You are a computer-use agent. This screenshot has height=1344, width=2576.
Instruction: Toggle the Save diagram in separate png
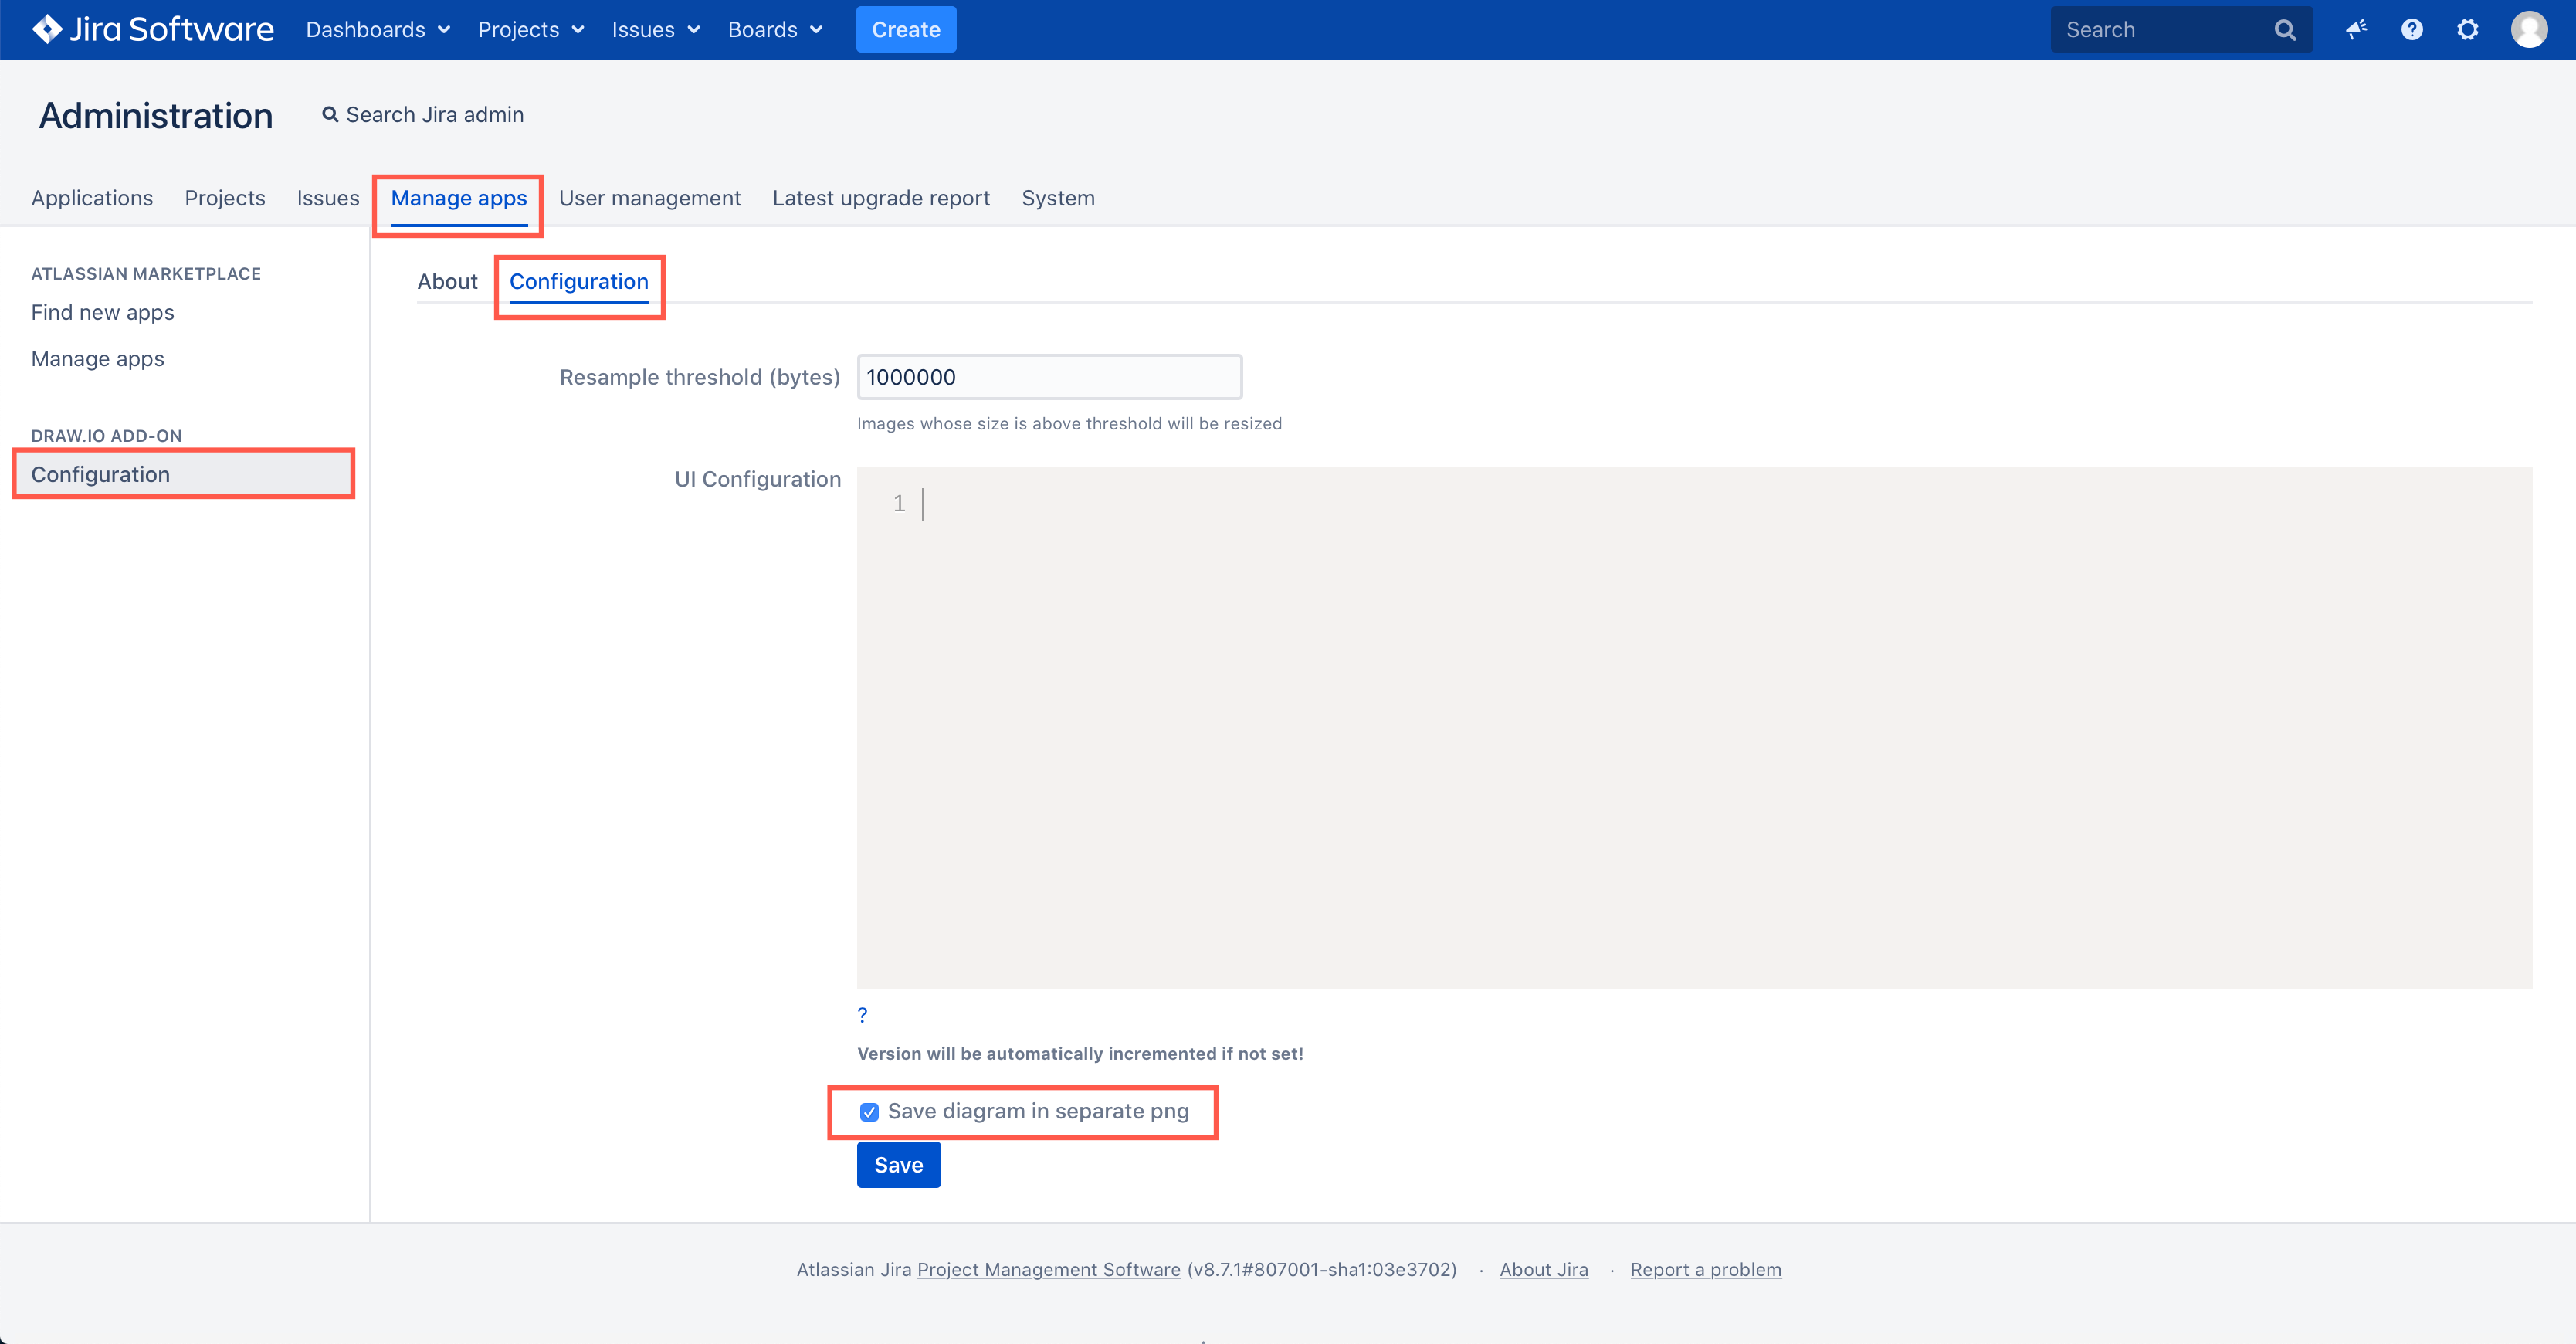click(x=869, y=1111)
